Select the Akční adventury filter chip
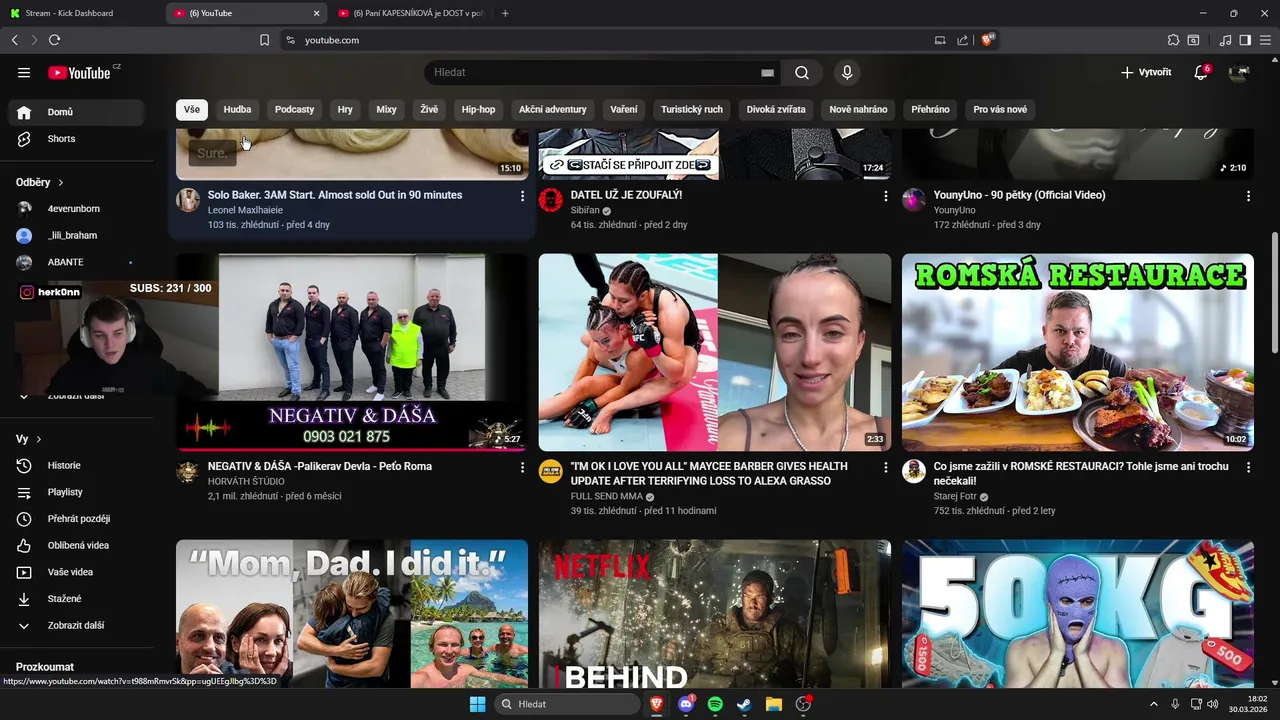This screenshot has width=1280, height=720. 552,110
